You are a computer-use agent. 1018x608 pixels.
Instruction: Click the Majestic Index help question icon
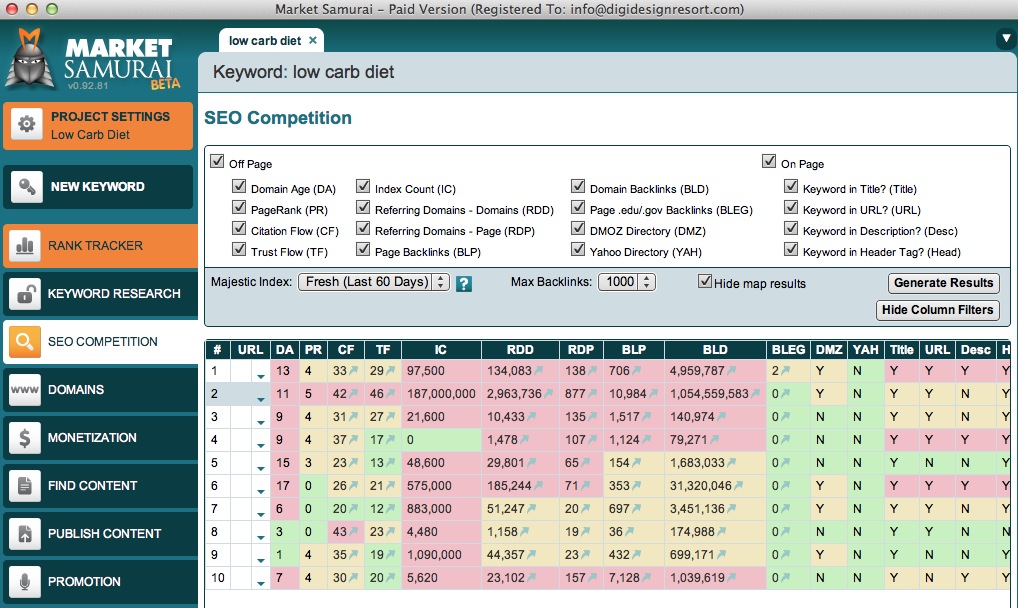point(464,284)
